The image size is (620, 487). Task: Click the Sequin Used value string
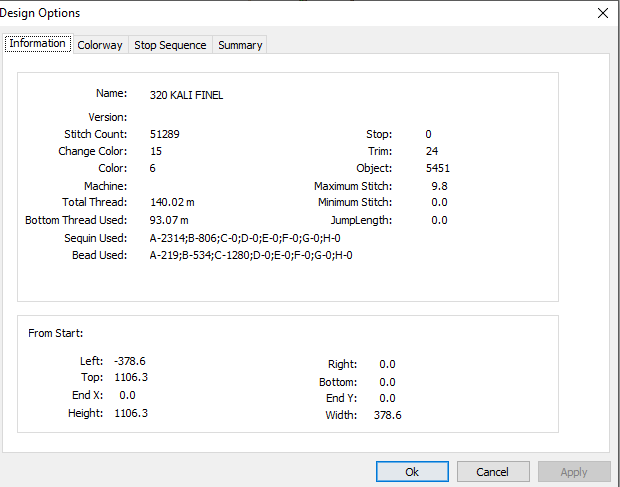(x=245, y=238)
